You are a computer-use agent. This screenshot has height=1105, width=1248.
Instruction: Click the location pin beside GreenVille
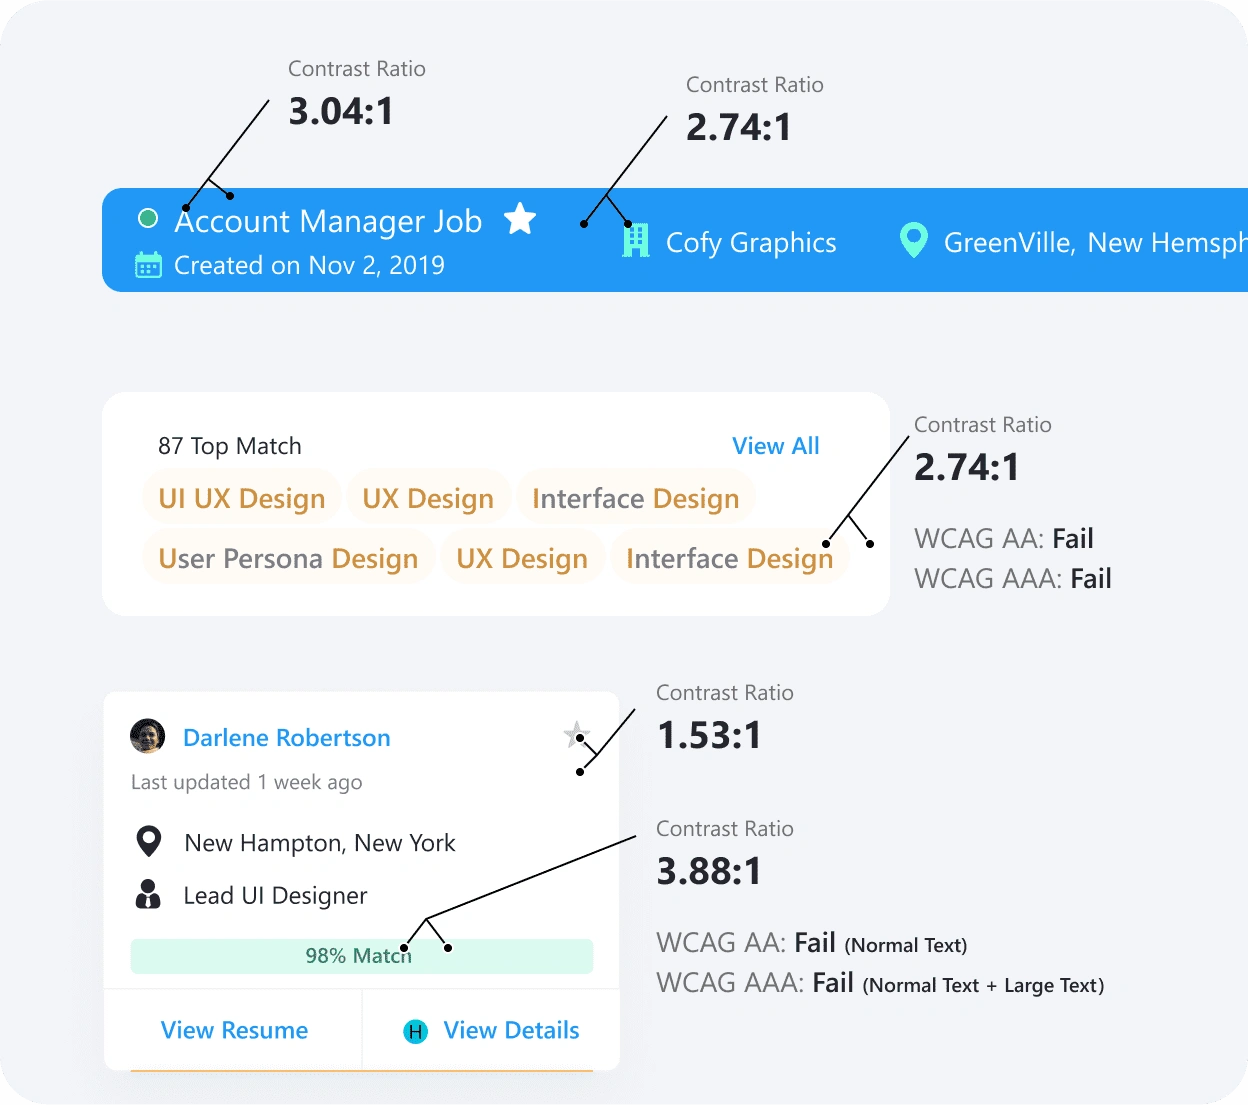[x=913, y=240]
